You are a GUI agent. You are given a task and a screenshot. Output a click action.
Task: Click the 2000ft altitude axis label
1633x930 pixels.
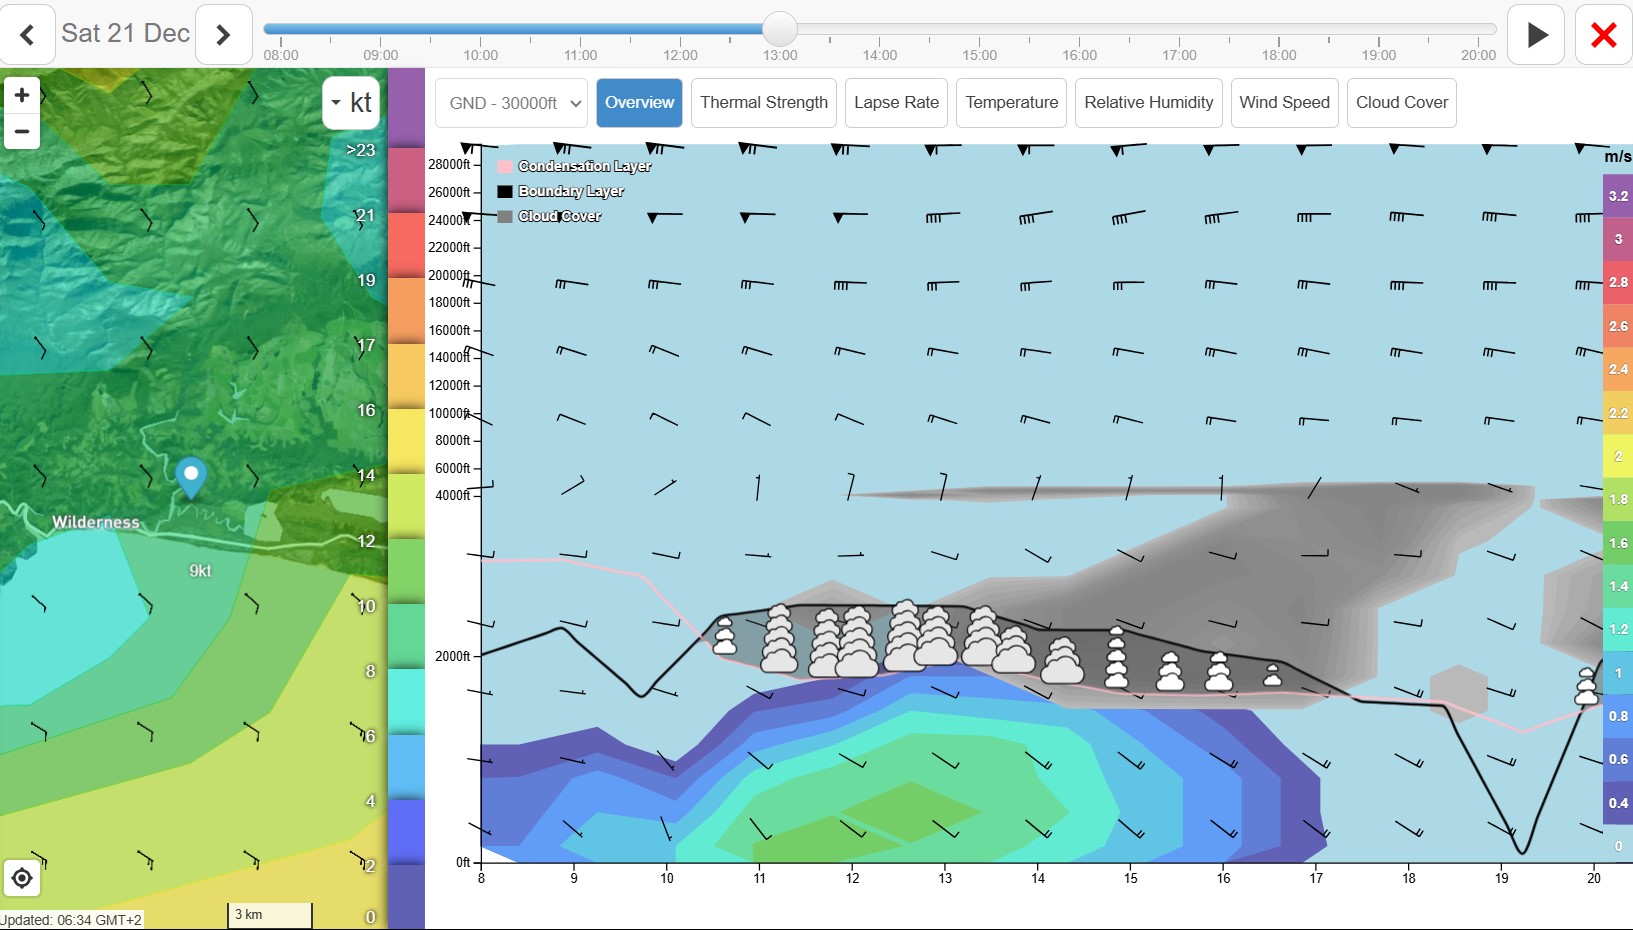coord(452,656)
